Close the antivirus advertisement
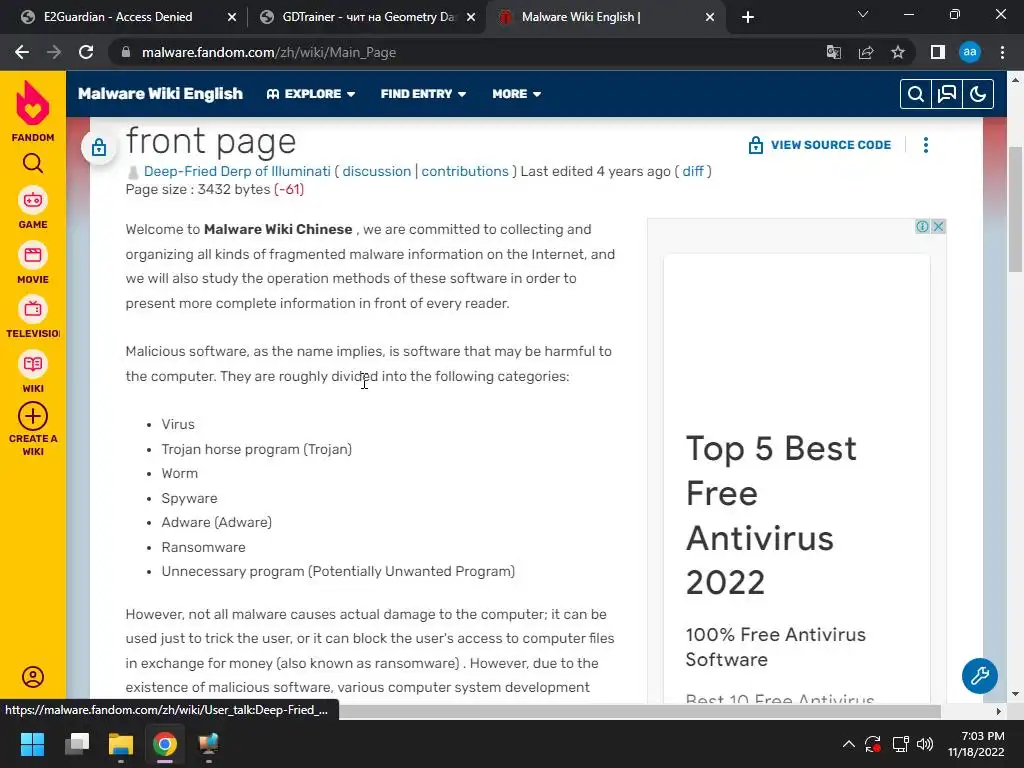 tap(938, 227)
